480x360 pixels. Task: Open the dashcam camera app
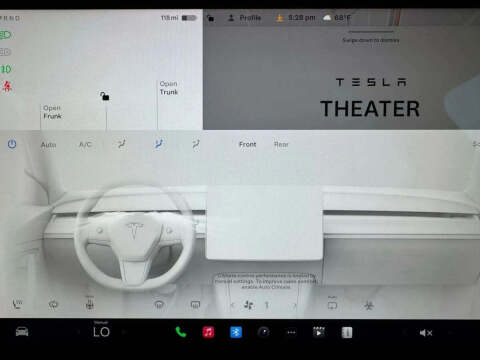click(264, 332)
